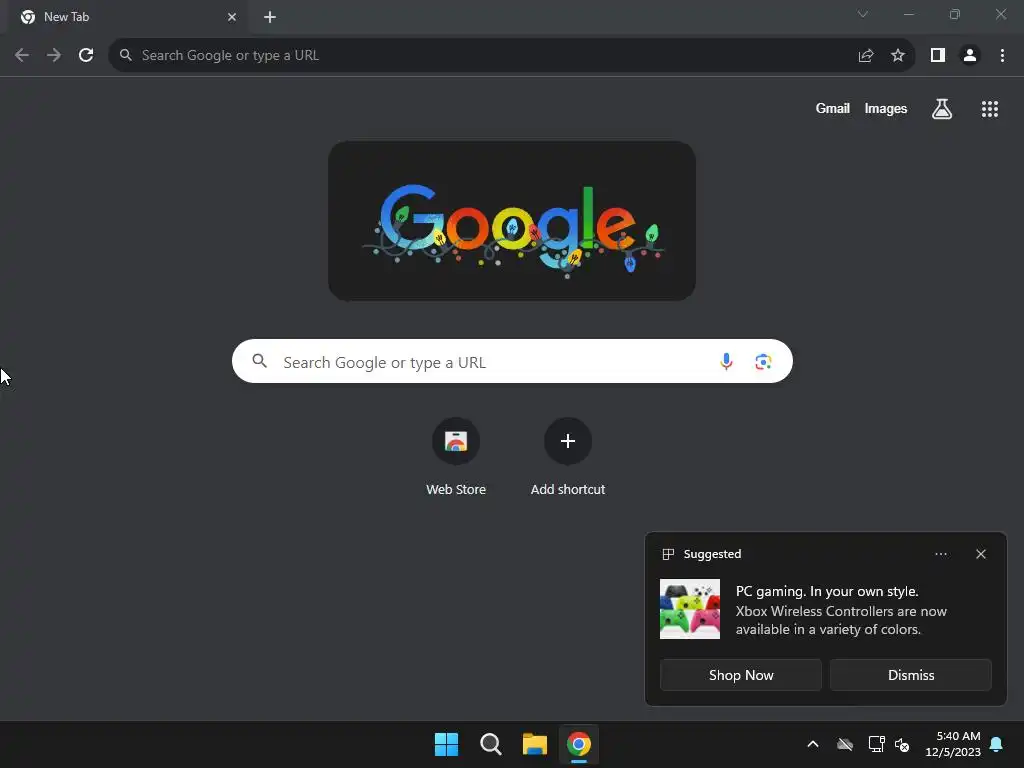This screenshot has height=768, width=1024.
Task: Open the Windows Start menu
Action: (447, 744)
